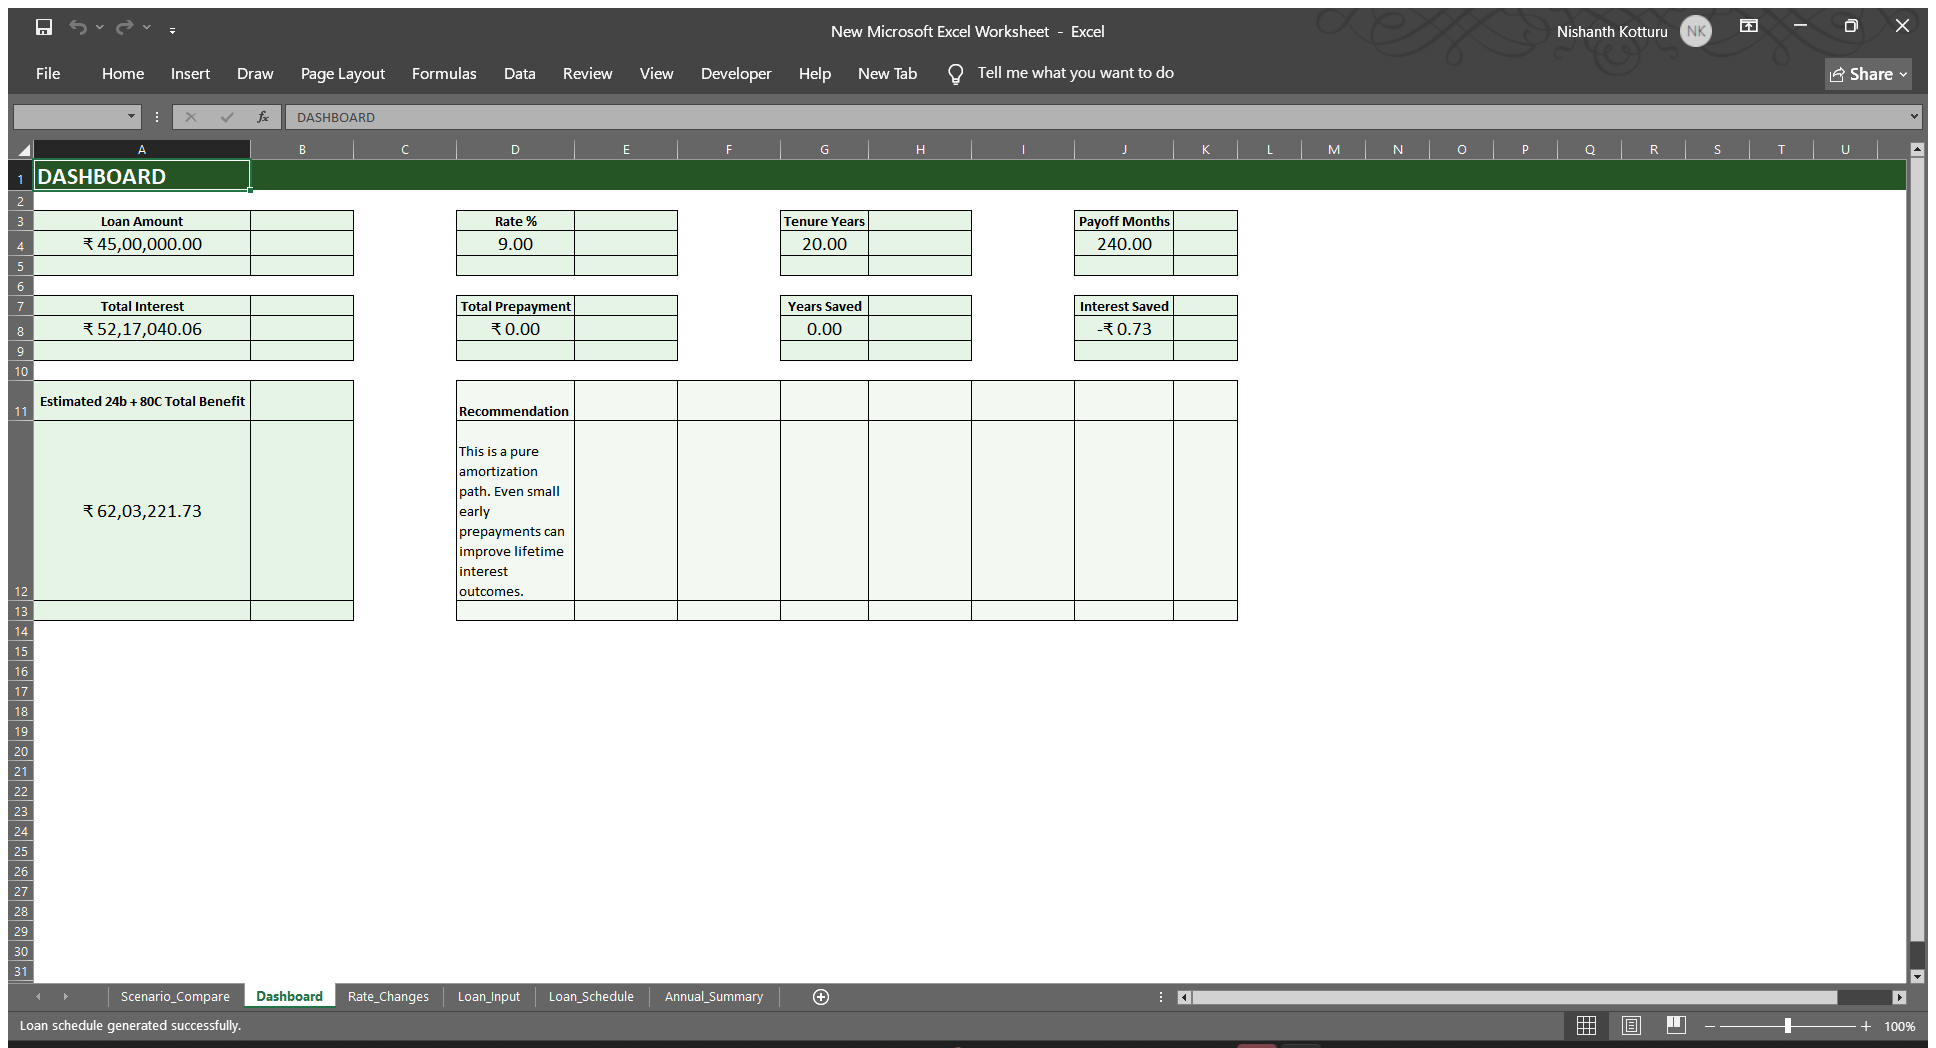Select the Rate % value 9.00 cell

point(515,244)
